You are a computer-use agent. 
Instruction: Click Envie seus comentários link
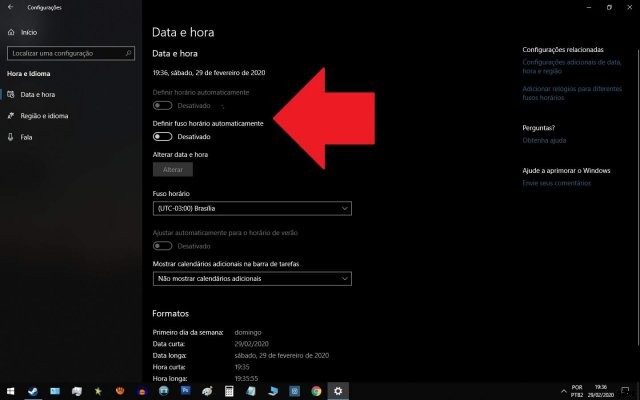[x=557, y=183]
